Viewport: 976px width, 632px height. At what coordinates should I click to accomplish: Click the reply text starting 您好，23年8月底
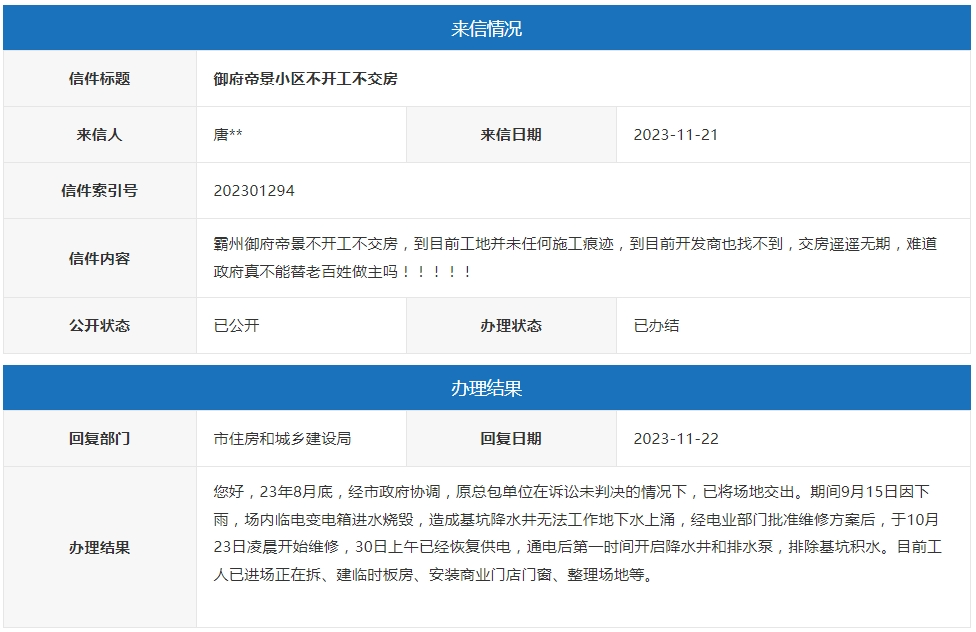pyautogui.click(x=578, y=533)
